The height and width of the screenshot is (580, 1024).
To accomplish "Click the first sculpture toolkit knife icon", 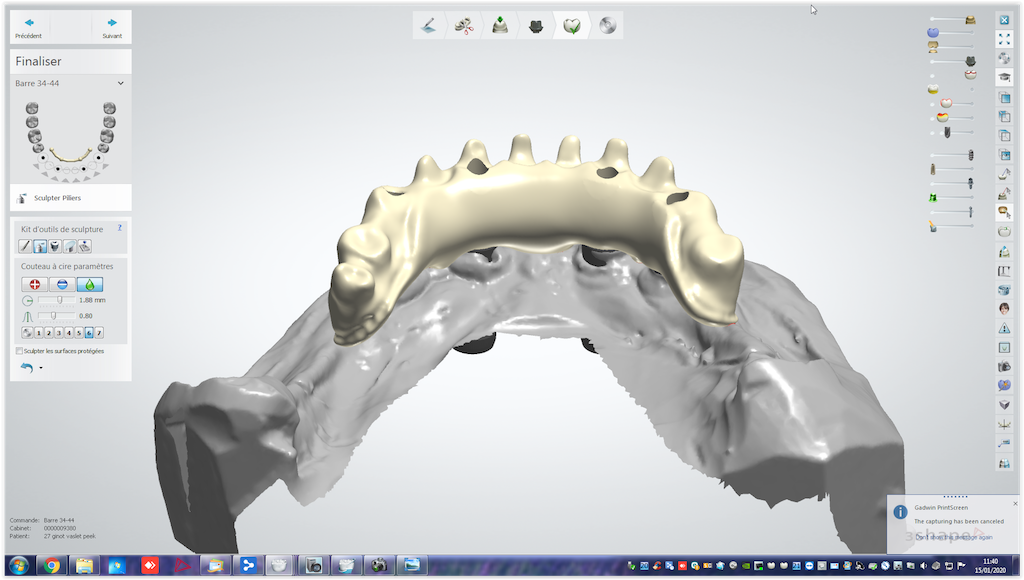I will (x=25, y=246).
